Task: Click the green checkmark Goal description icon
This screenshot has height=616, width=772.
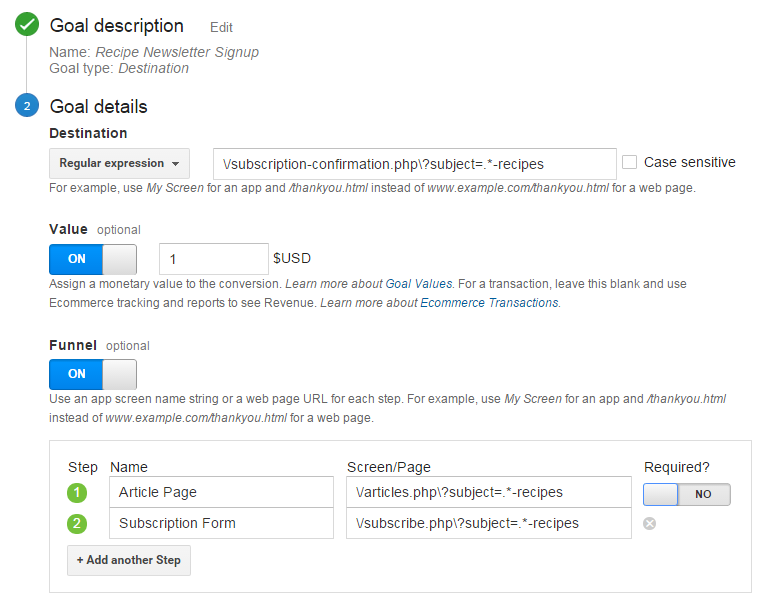Action: pyautogui.click(x=27, y=25)
